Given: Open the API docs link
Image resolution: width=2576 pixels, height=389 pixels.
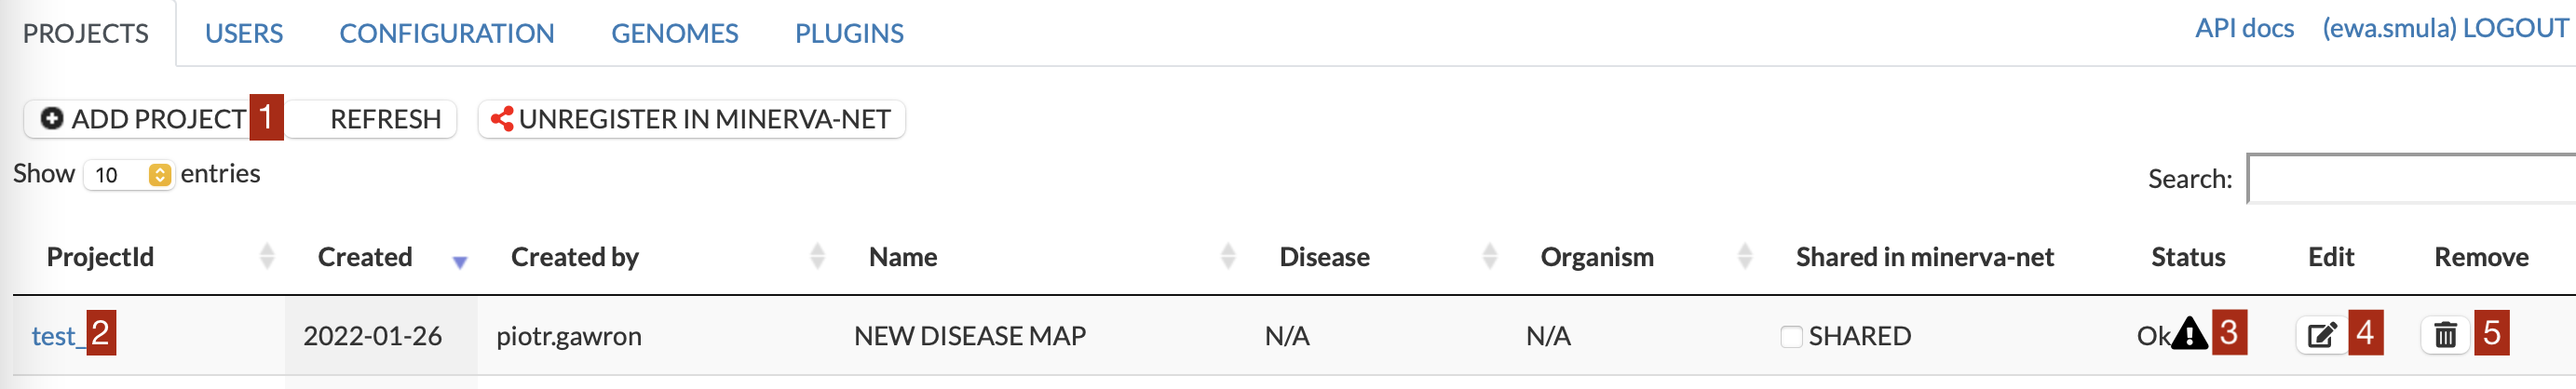Looking at the screenshot, I should click(x=2244, y=29).
